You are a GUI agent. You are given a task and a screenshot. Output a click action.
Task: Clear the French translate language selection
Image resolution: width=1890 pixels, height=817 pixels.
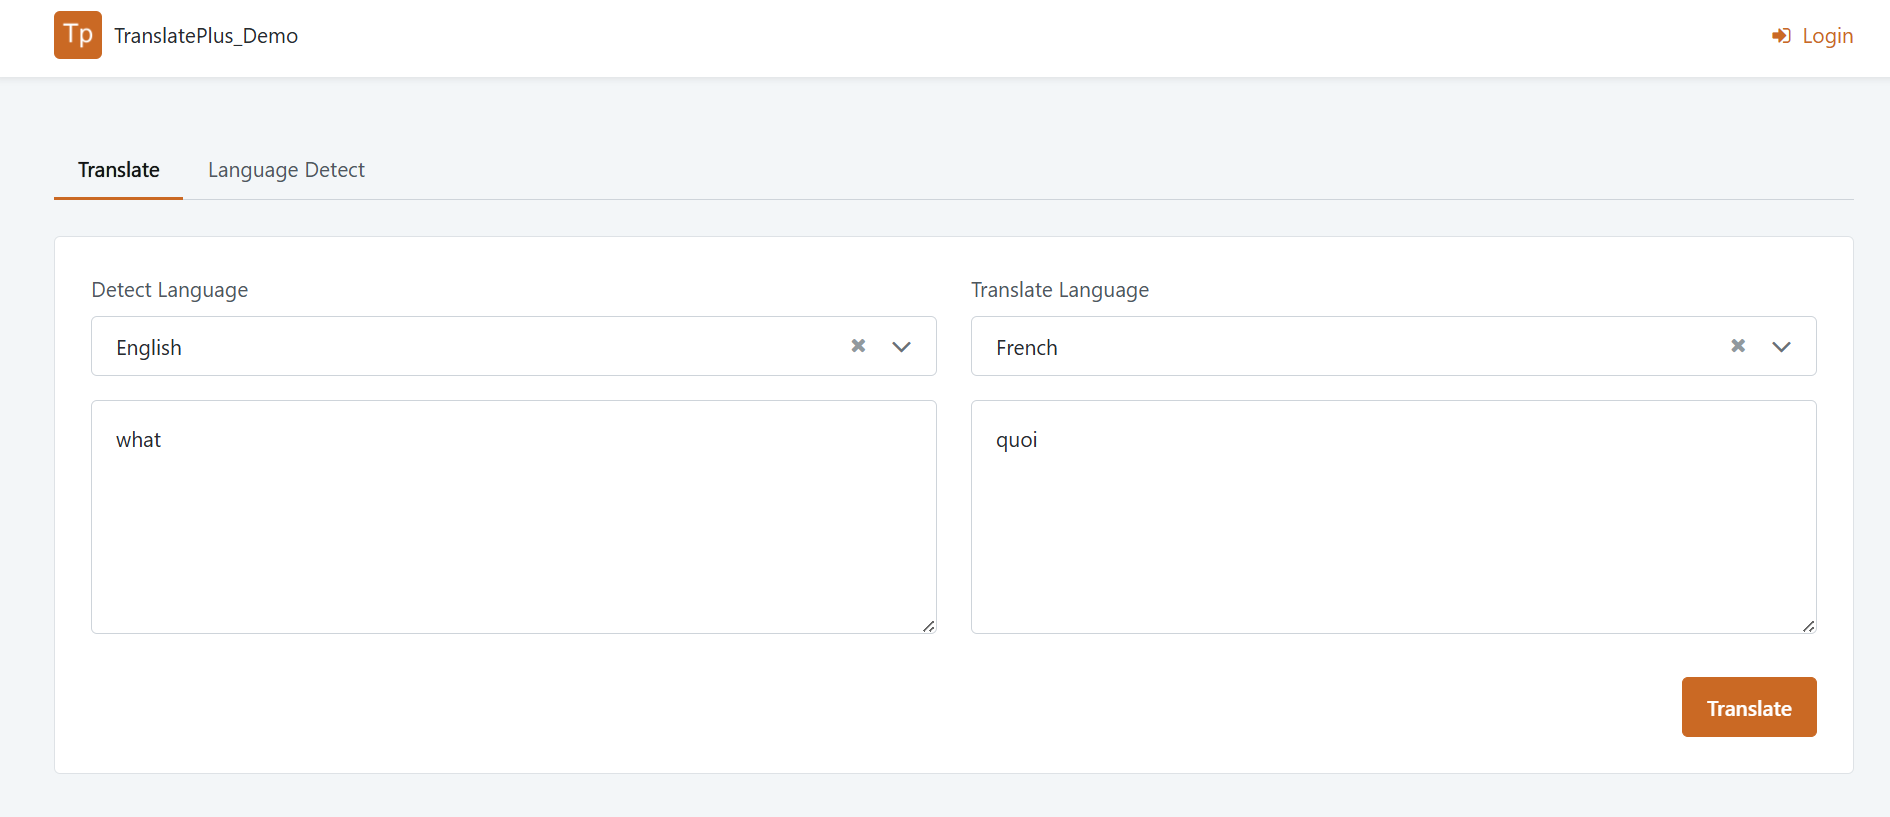(x=1738, y=346)
